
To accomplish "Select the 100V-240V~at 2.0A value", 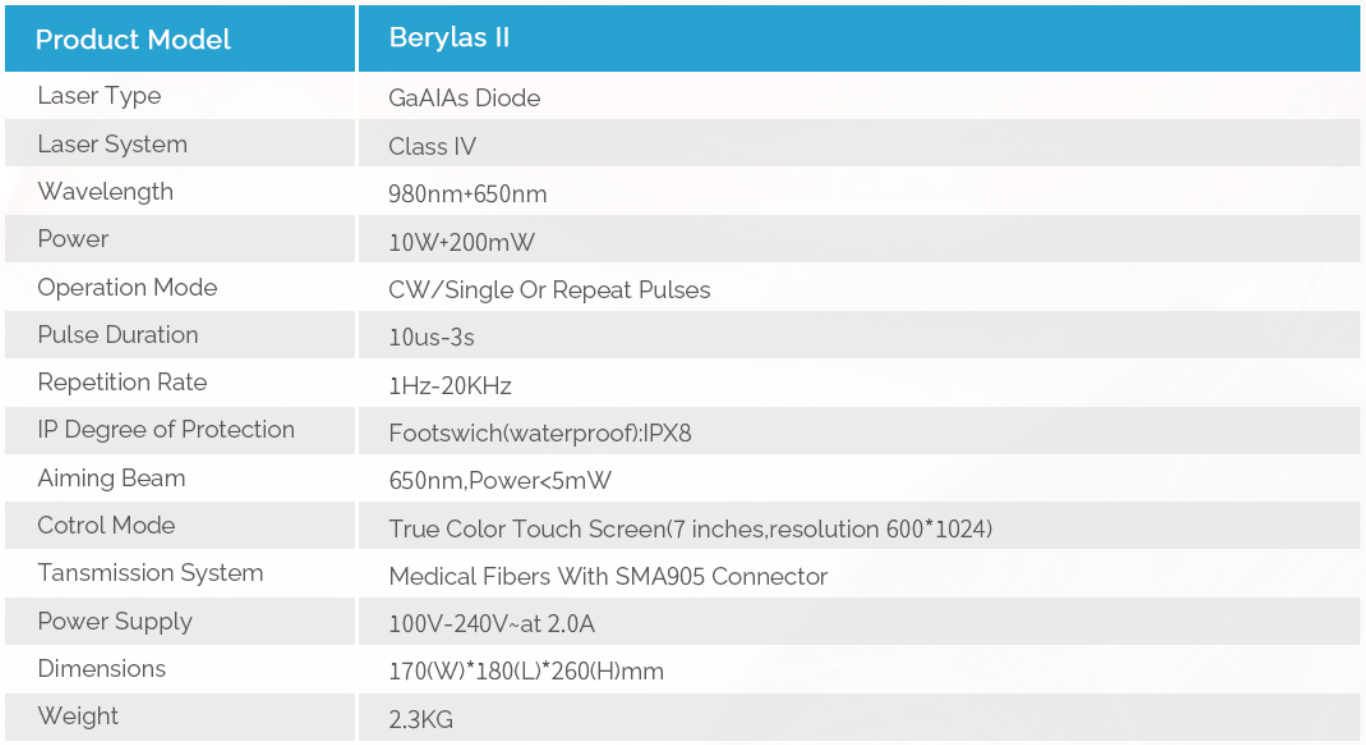I will 491,625.
